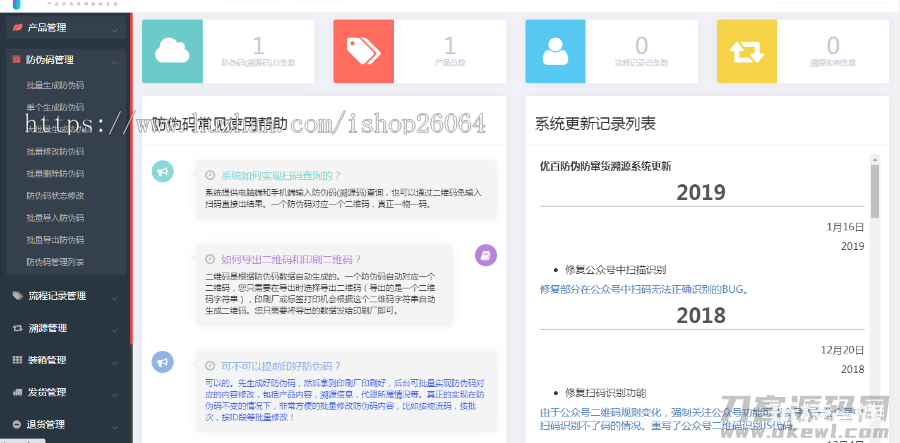Viewport: 900px width, 443px height.
Task: Open the 系统如何实现扫码查询的？ help title
Action: 281,176
